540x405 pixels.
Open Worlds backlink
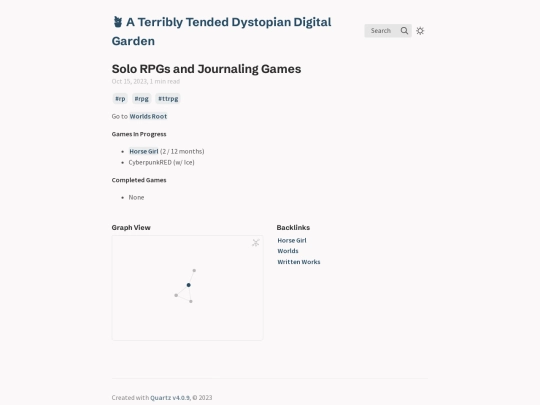tap(288, 251)
